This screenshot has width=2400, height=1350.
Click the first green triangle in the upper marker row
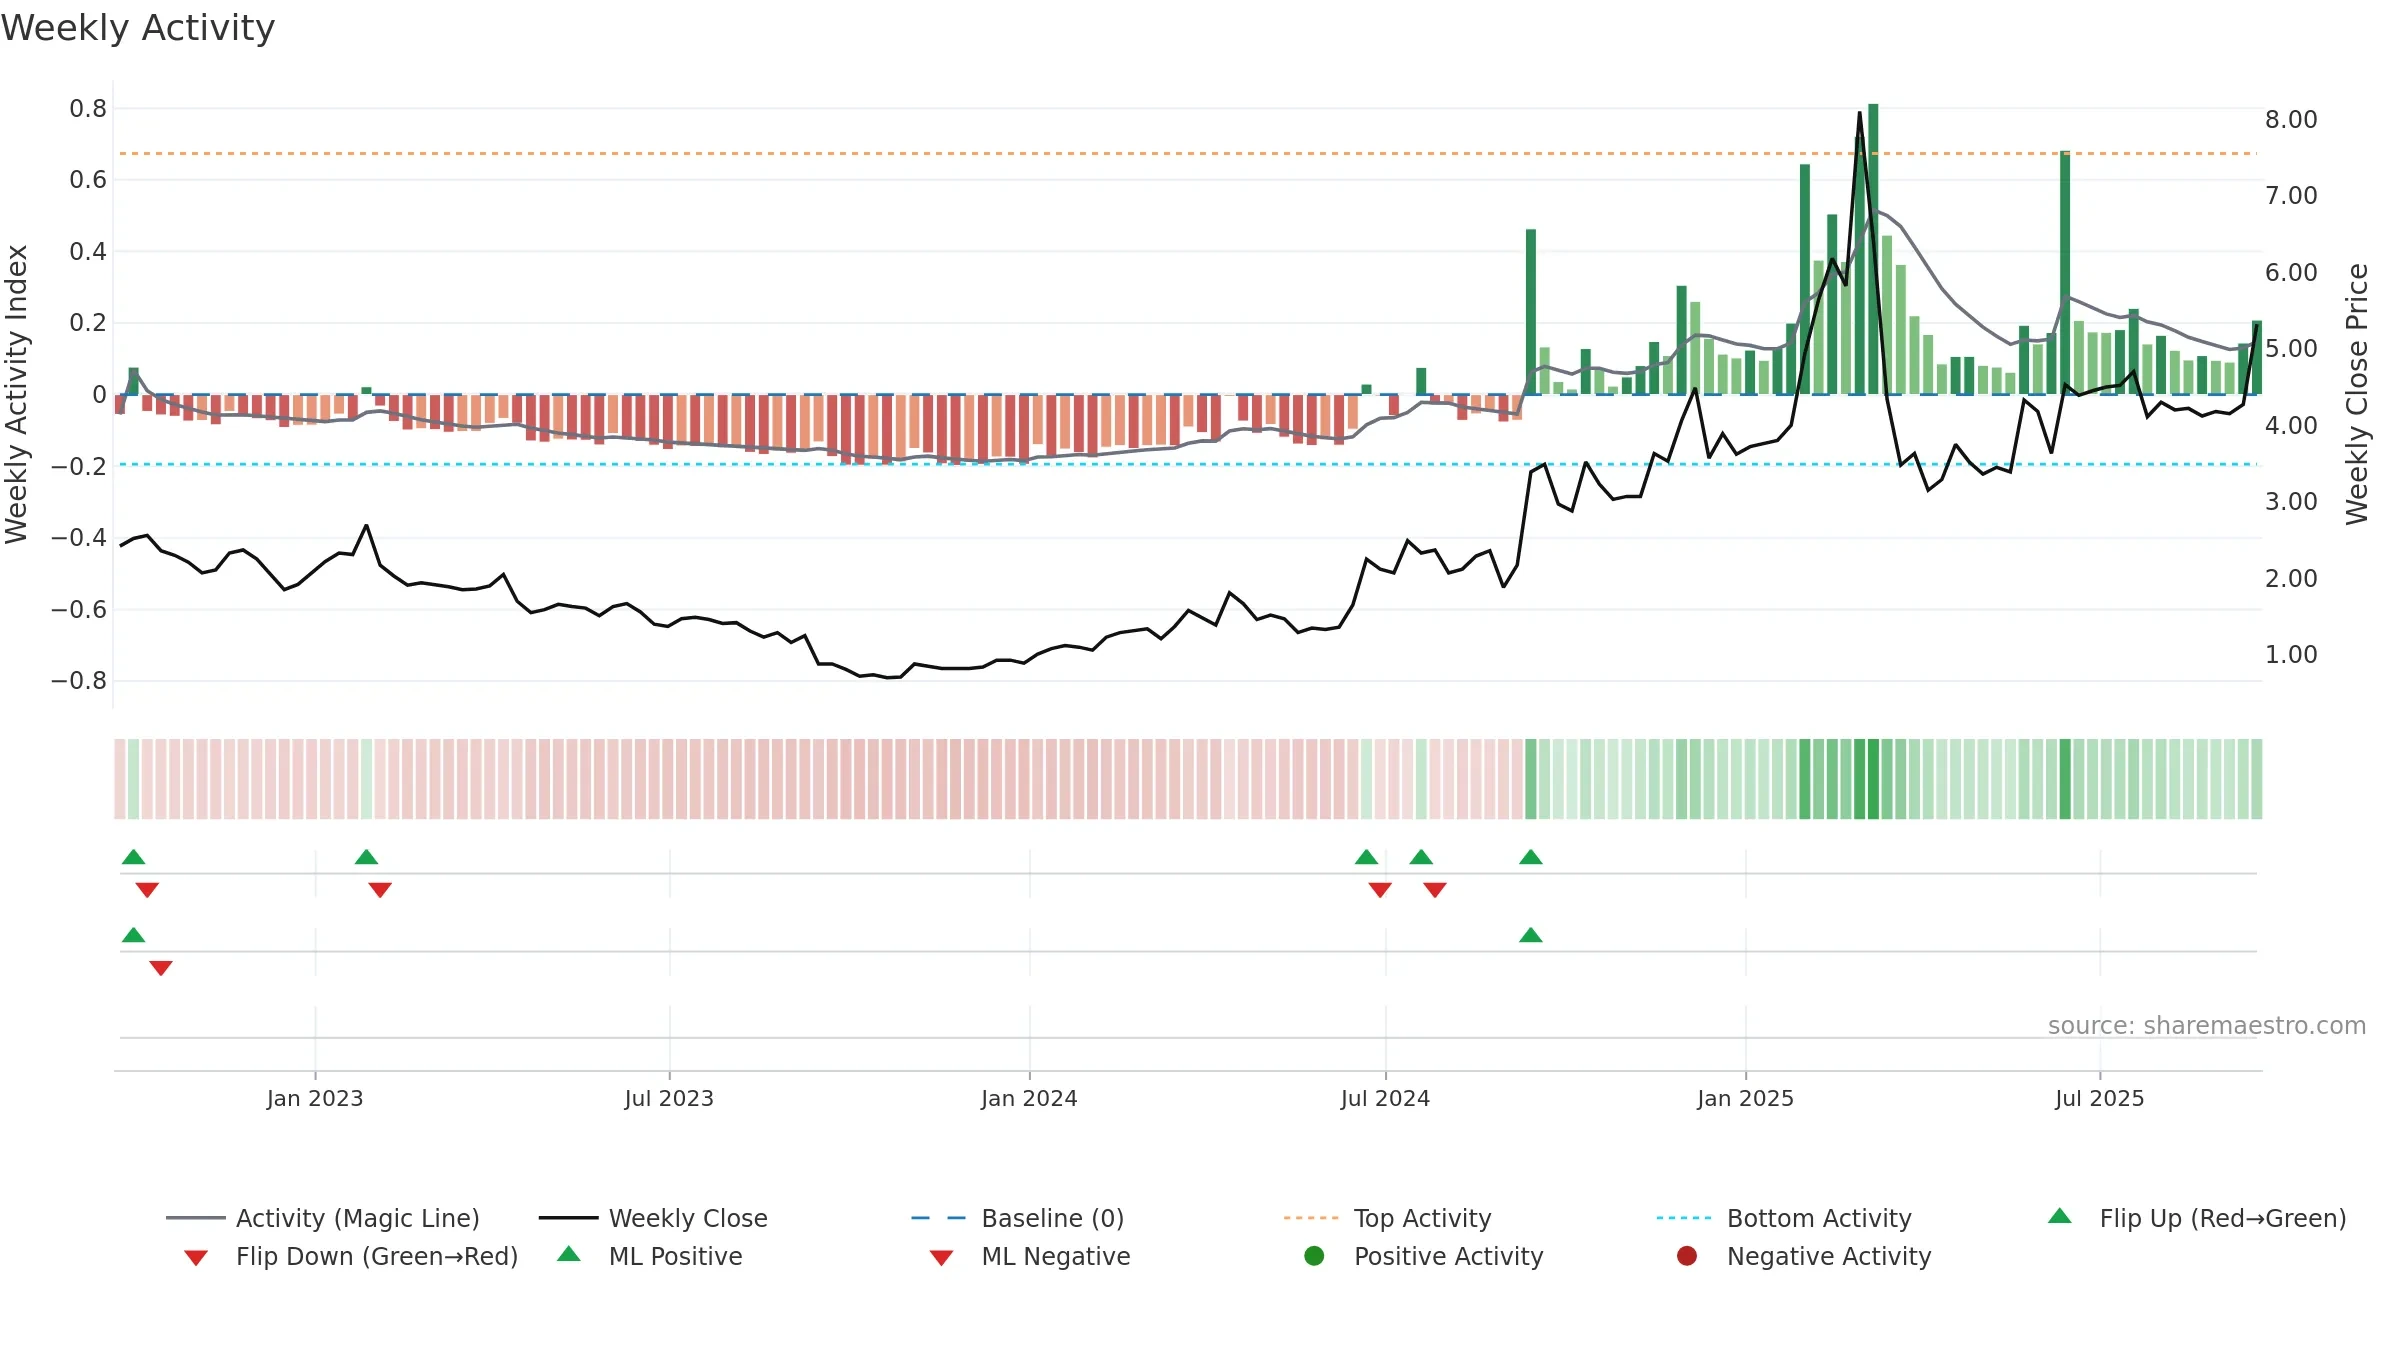134,857
